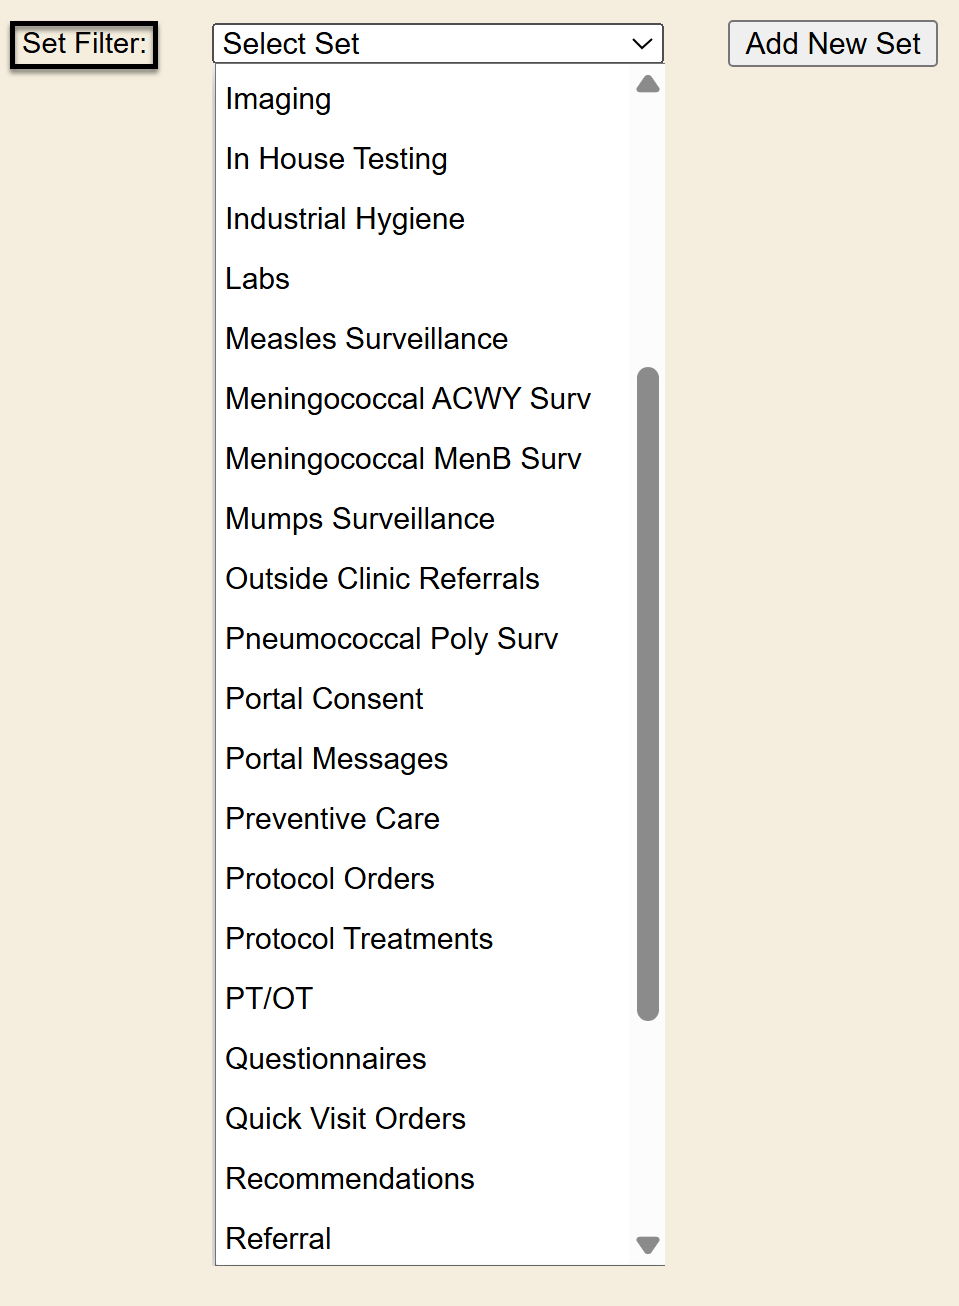Click the Add New Set button

point(832,44)
